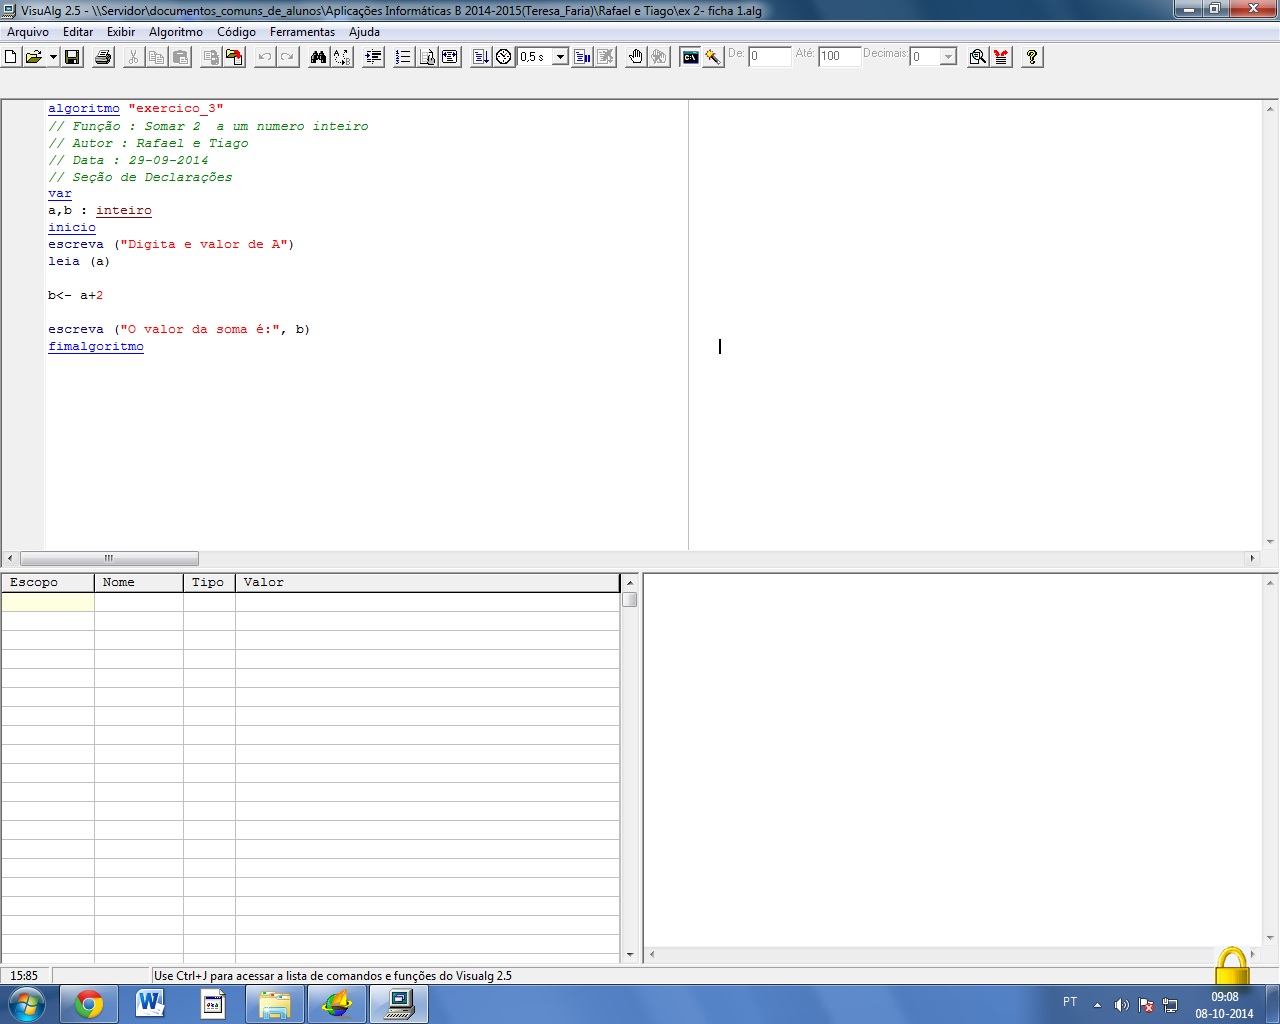Screen dimensions: 1280x1024
Task: Expand the open file dropdown arrow
Action: pos(52,57)
